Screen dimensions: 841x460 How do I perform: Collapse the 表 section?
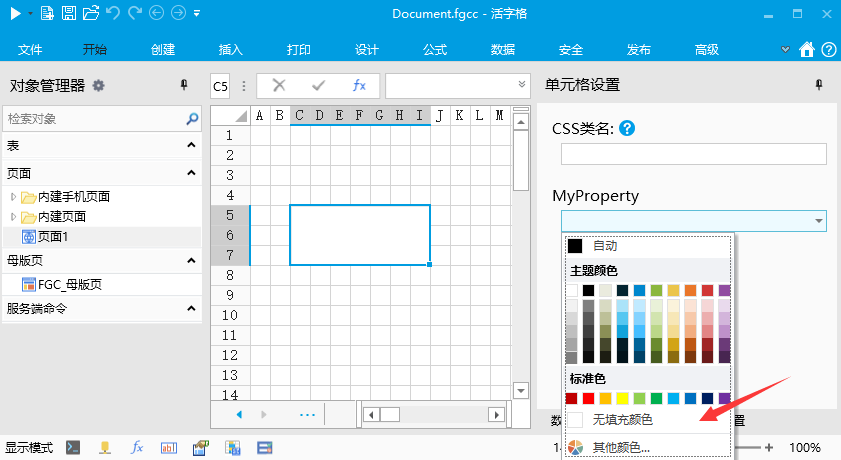tap(191, 145)
